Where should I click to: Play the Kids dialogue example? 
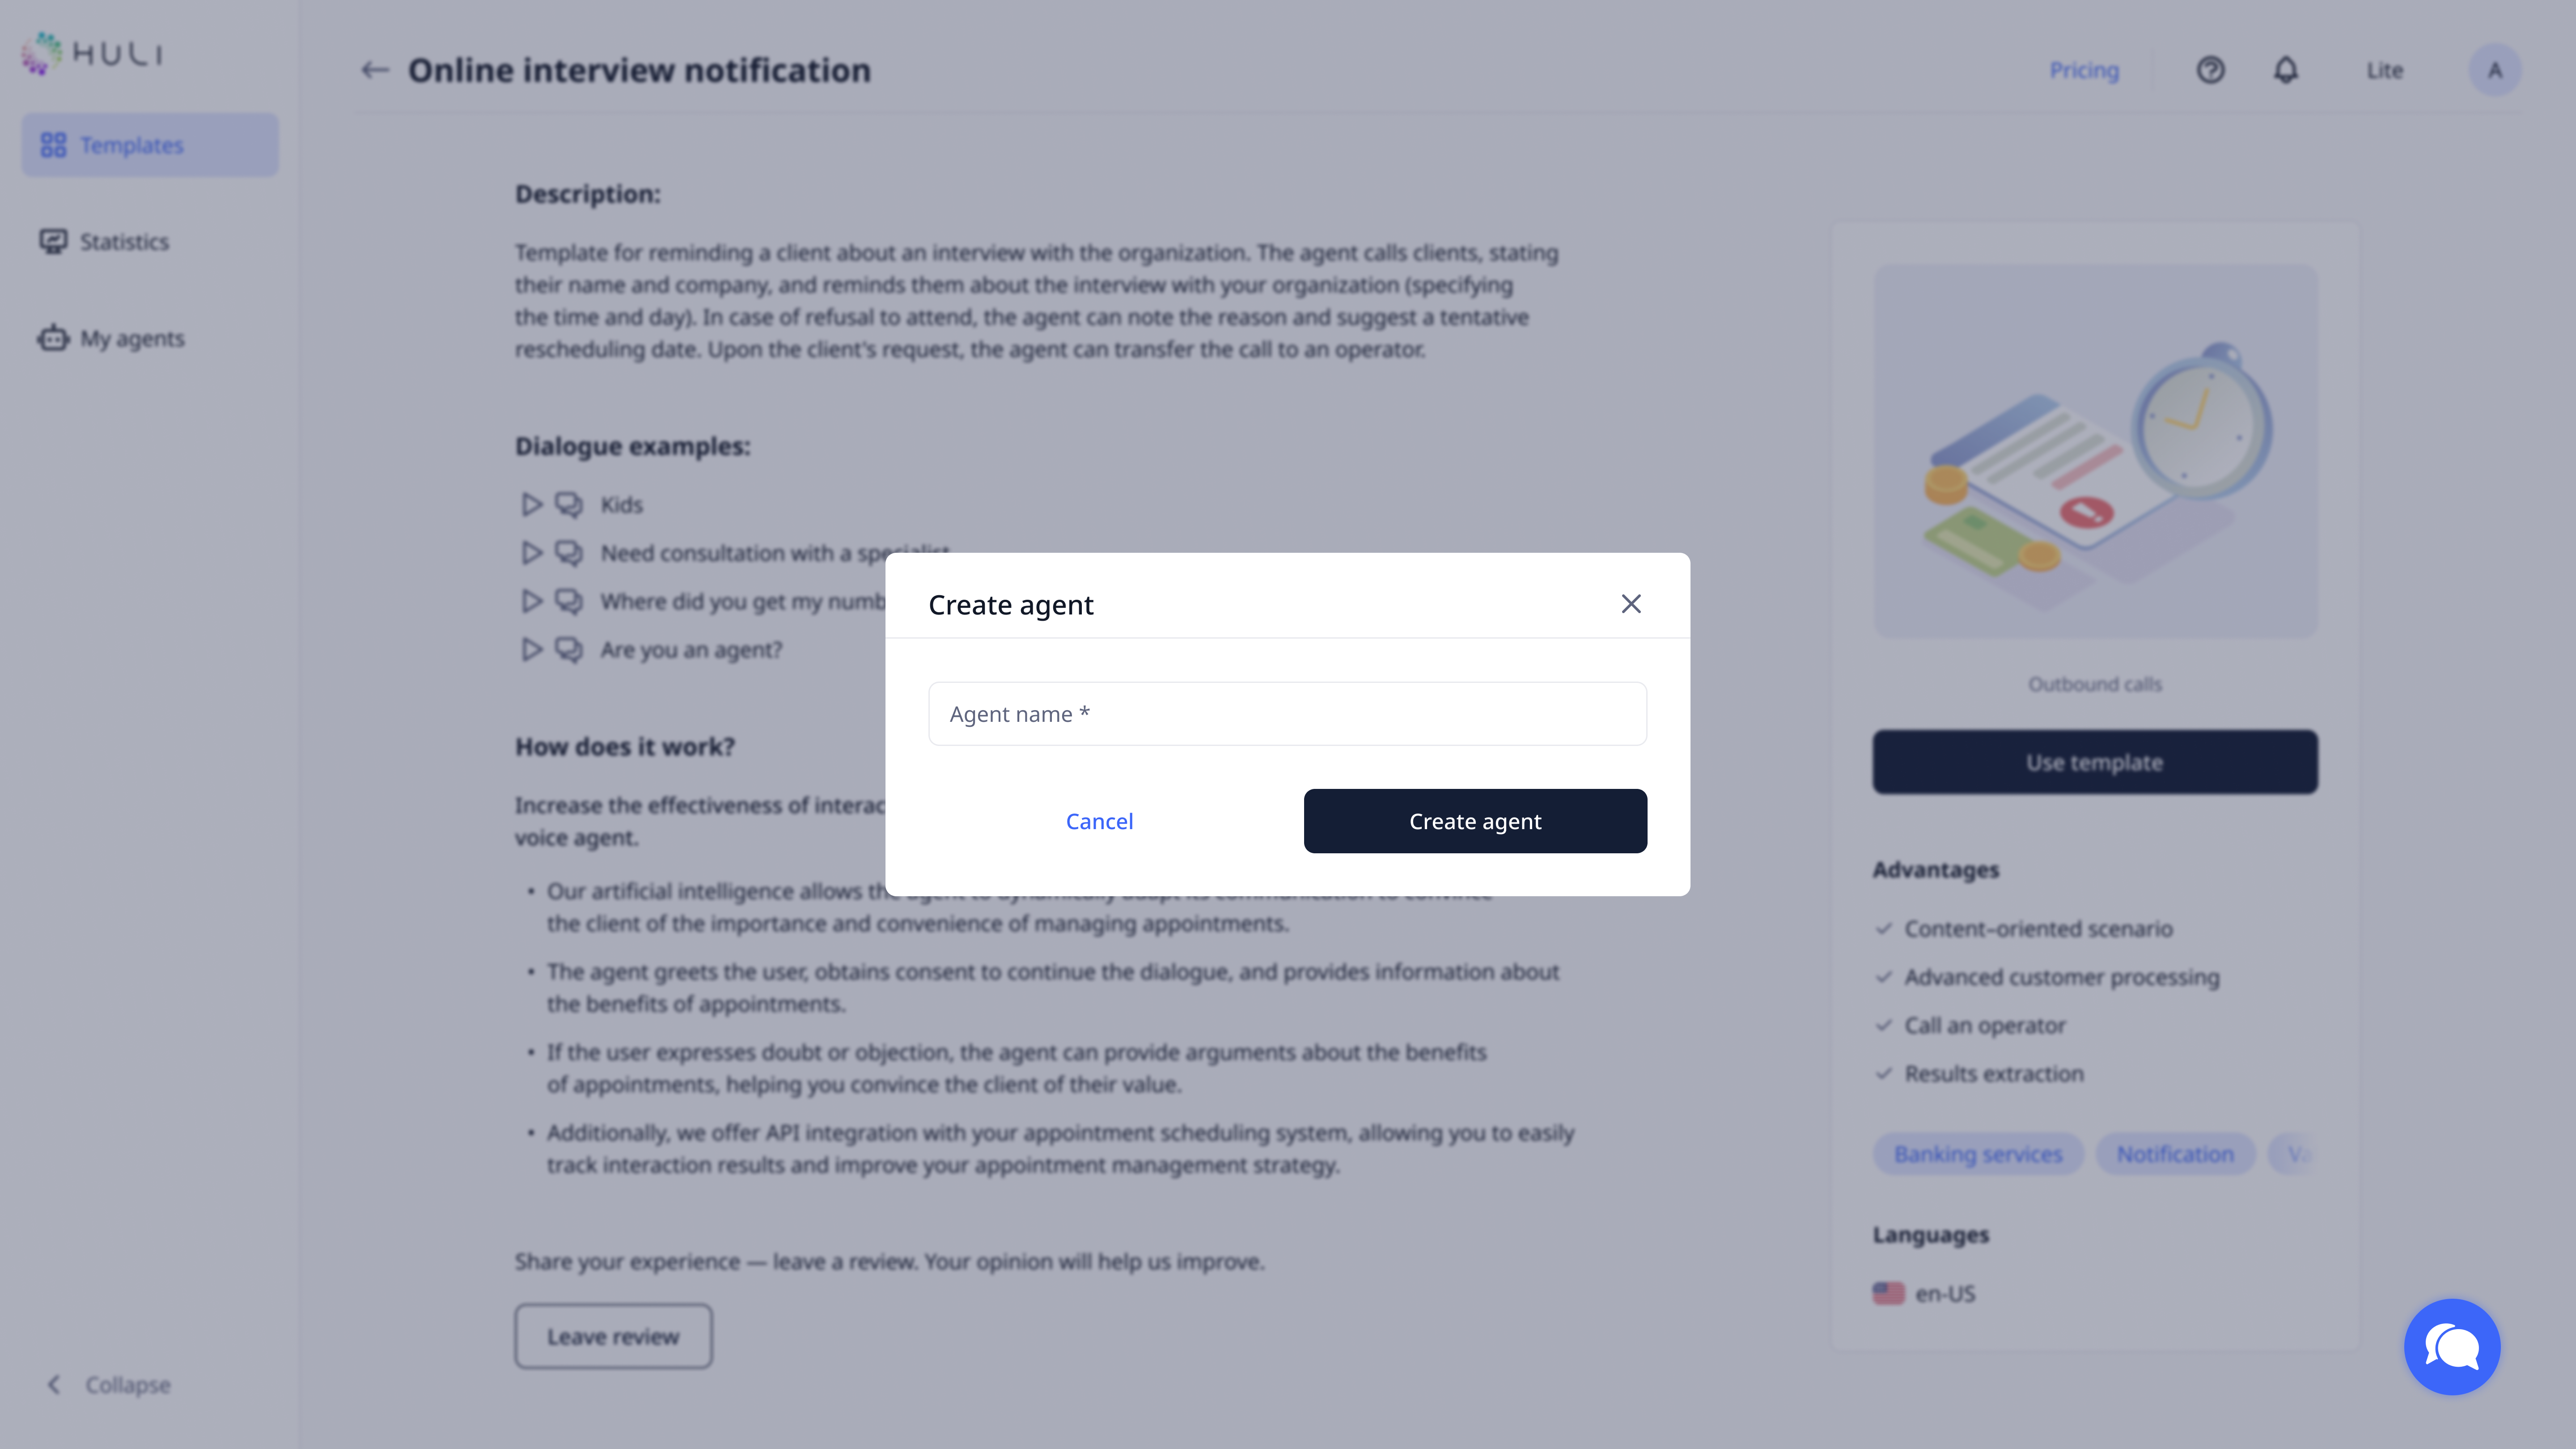tap(531, 505)
